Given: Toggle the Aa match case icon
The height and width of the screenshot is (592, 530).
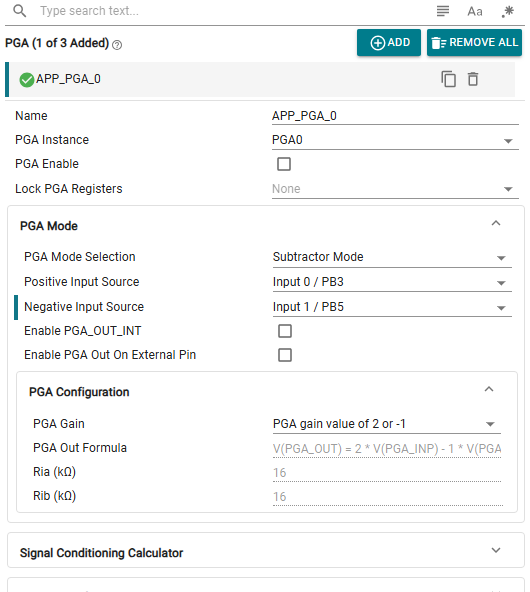Looking at the screenshot, I should pos(475,11).
